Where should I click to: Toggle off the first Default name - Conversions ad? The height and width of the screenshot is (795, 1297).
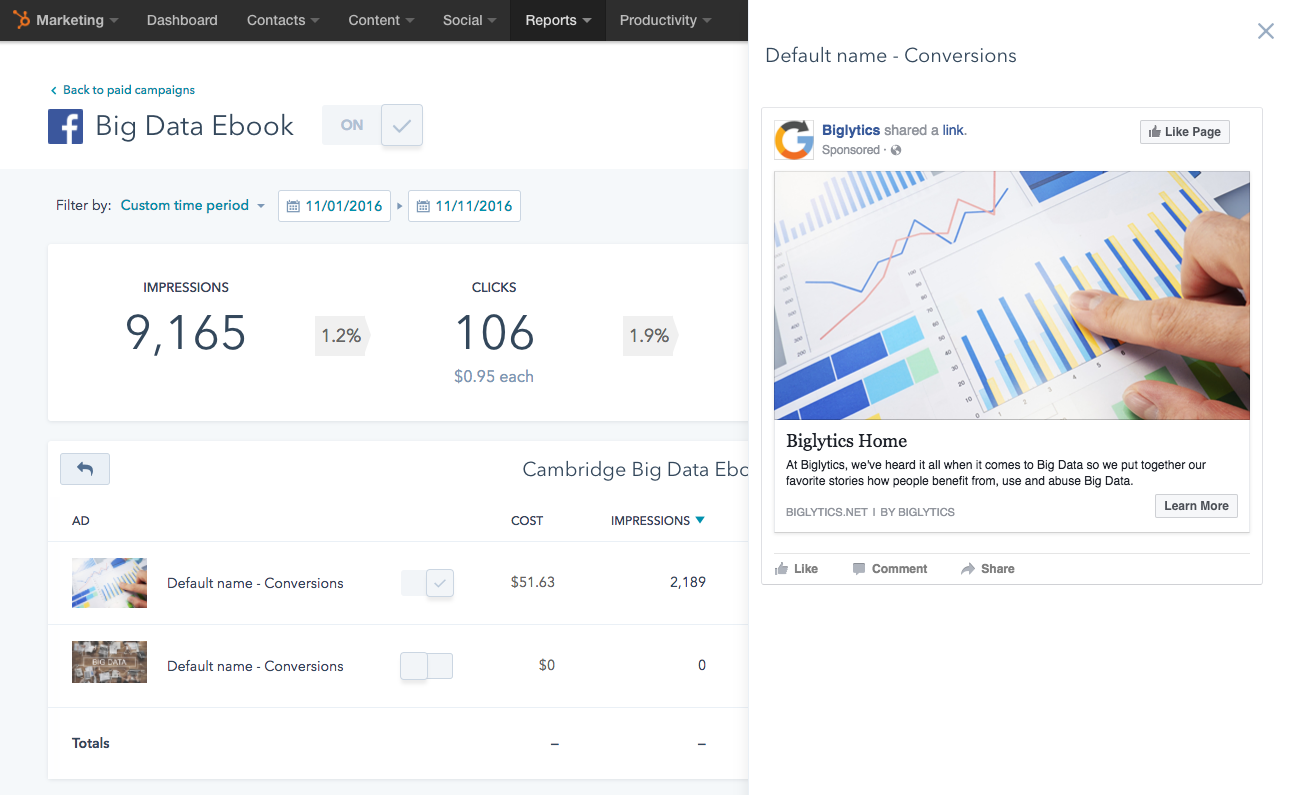428,583
